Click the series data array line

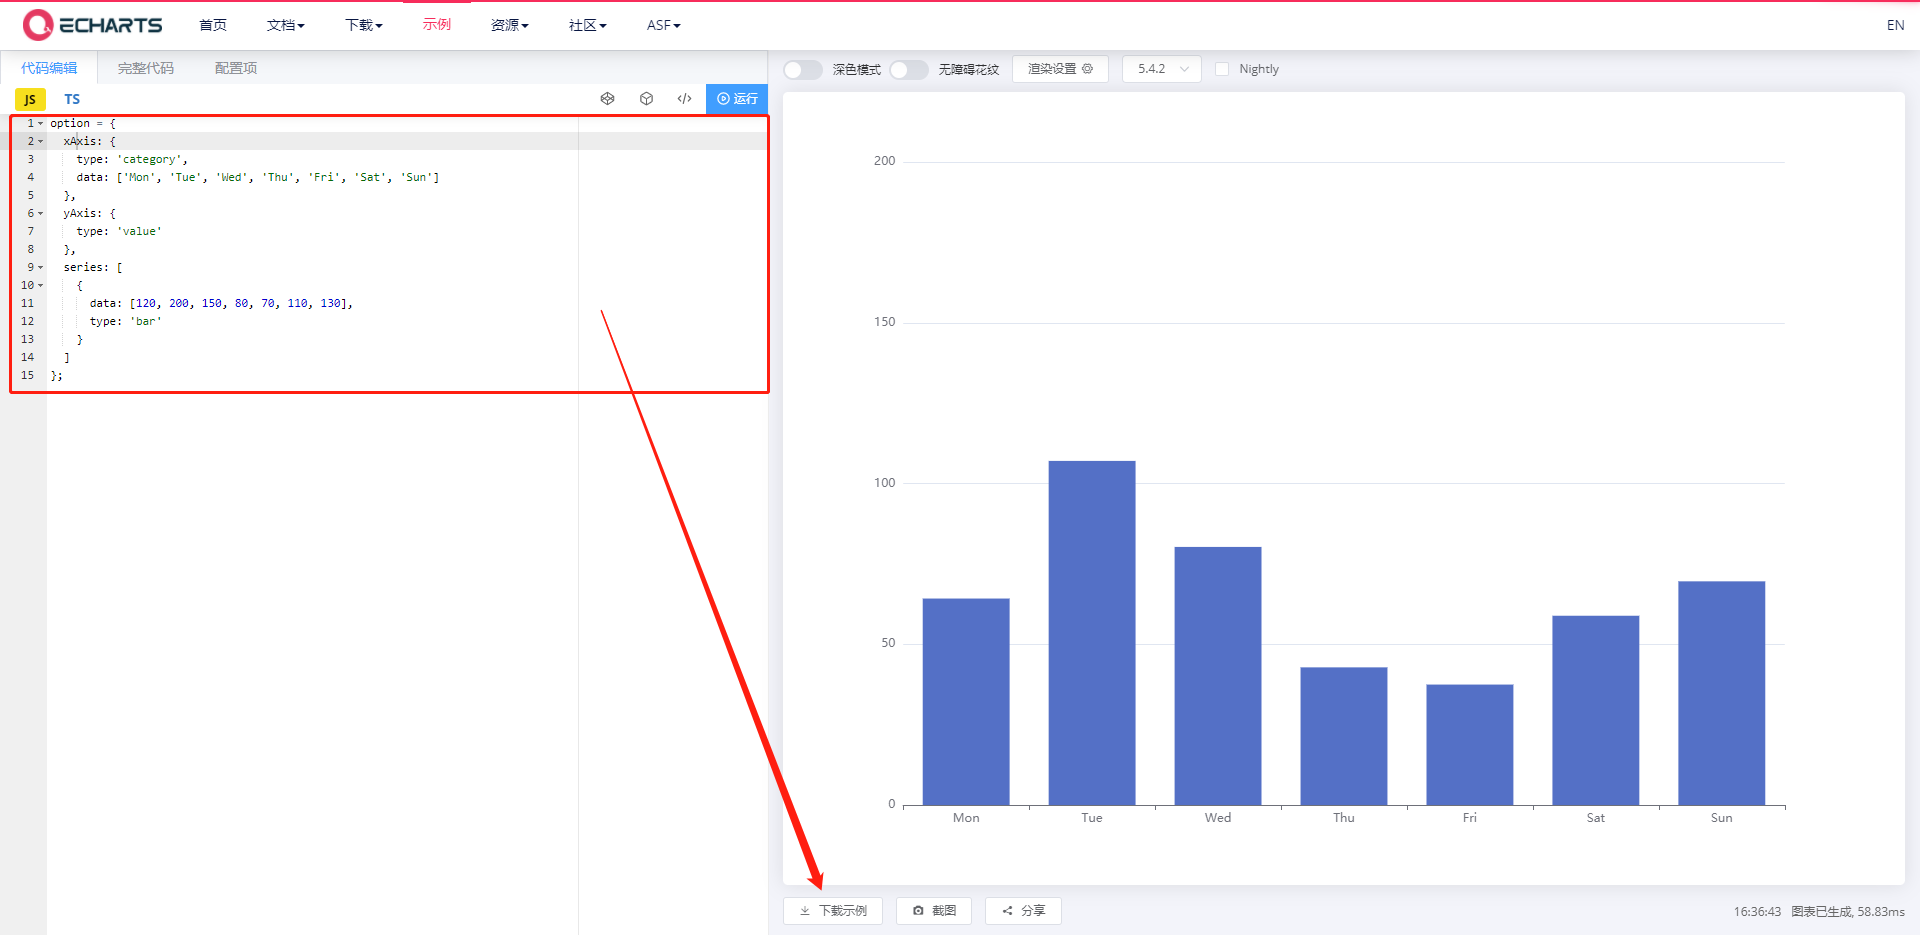[x=221, y=303]
